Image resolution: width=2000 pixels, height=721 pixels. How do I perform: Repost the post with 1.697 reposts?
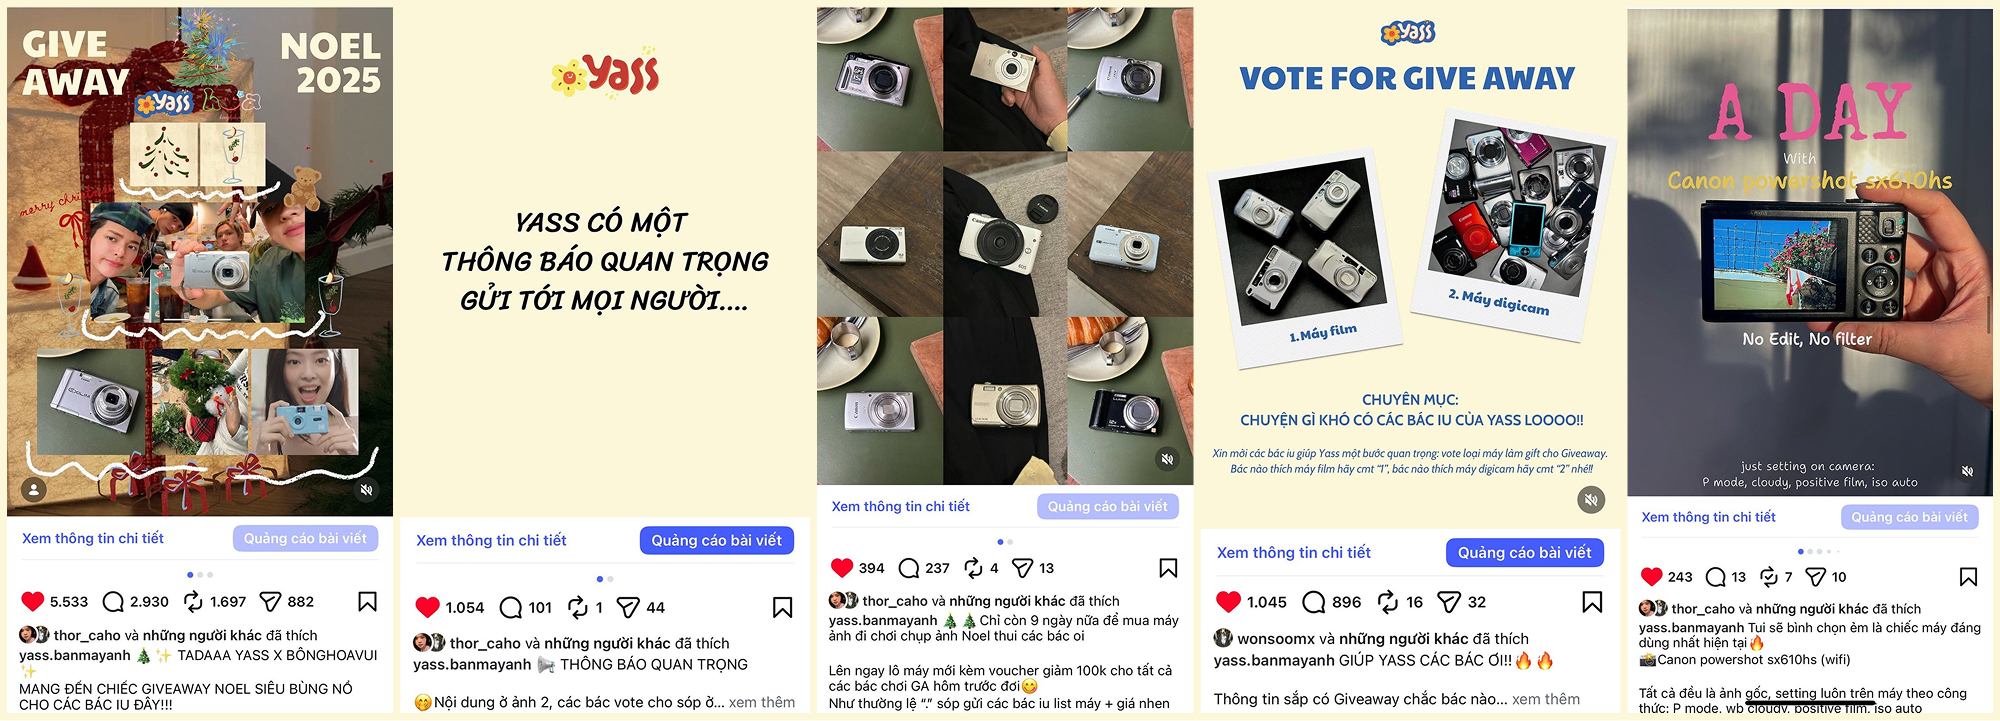[x=193, y=601]
